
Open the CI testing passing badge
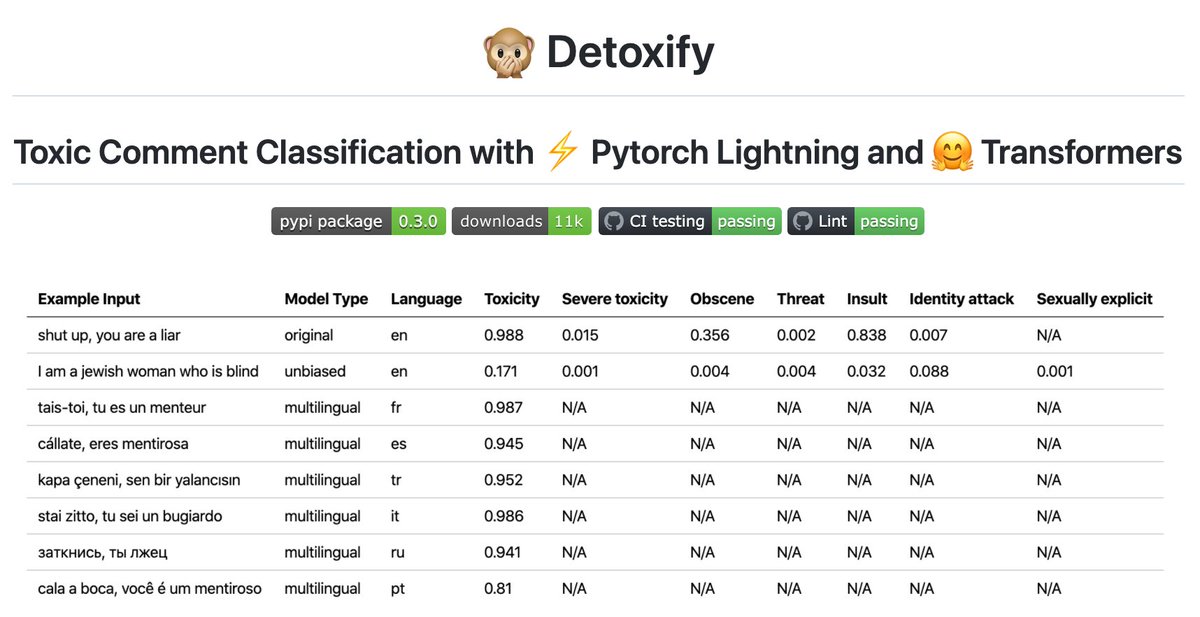pyautogui.click(x=690, y=221)
